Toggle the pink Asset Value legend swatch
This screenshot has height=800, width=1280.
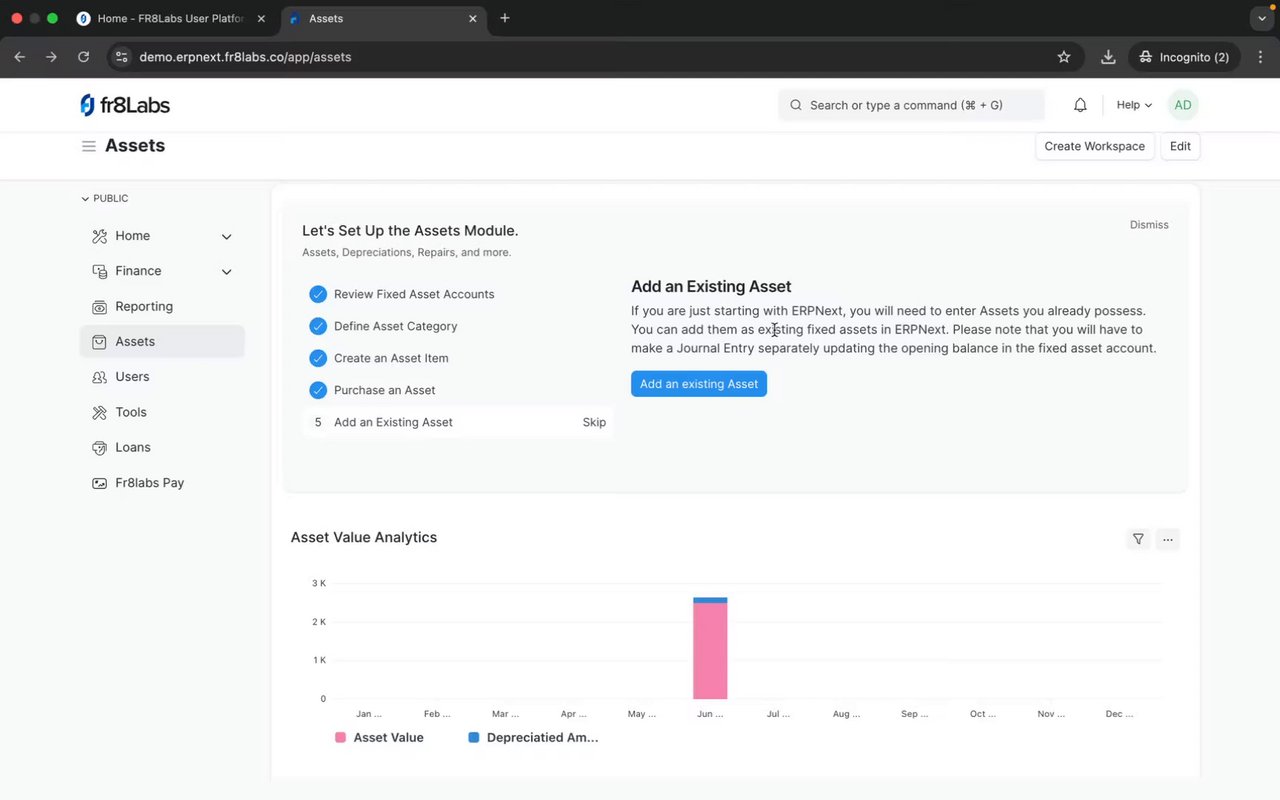click(x=340, y=738)
